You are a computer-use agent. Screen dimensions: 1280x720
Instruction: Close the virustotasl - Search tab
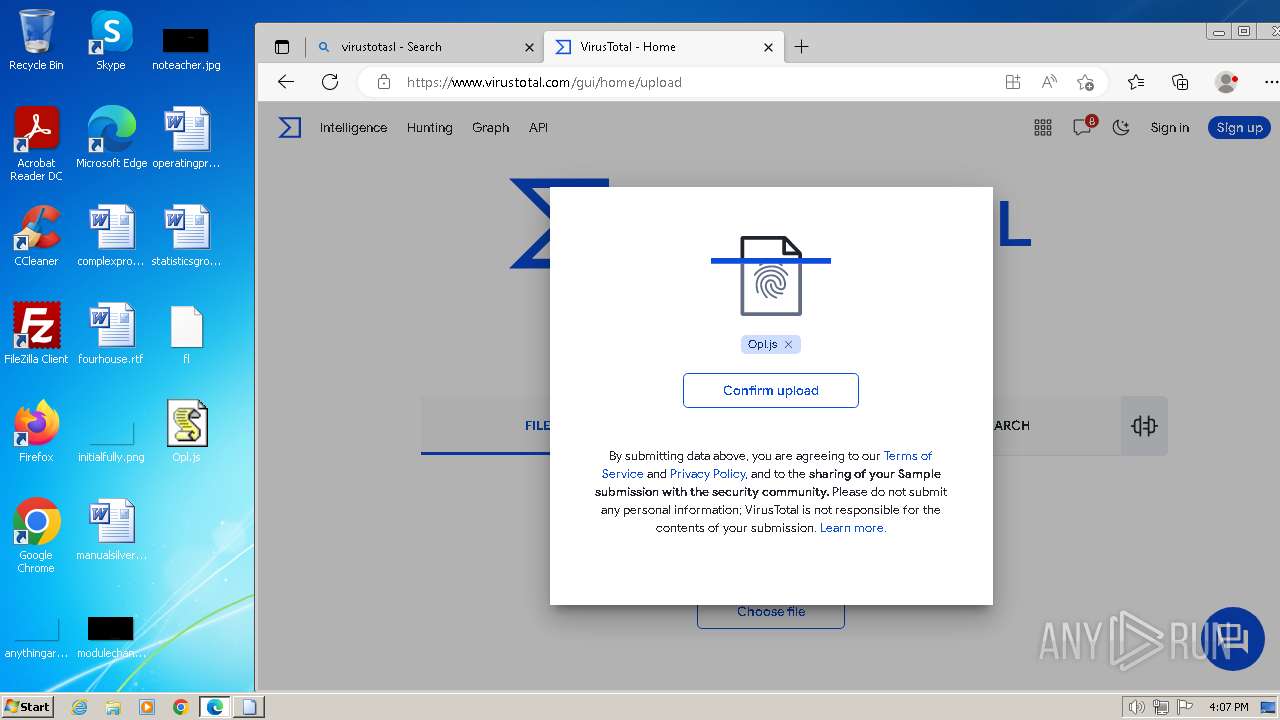click(x=529, y=47)
